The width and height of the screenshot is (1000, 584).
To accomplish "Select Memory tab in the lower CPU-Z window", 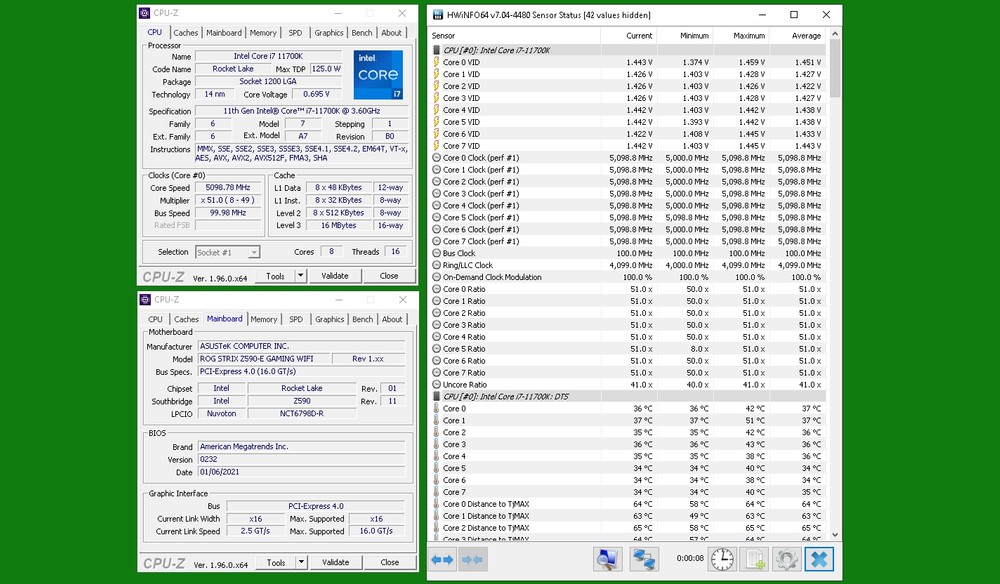I will (x=264, y=320).
